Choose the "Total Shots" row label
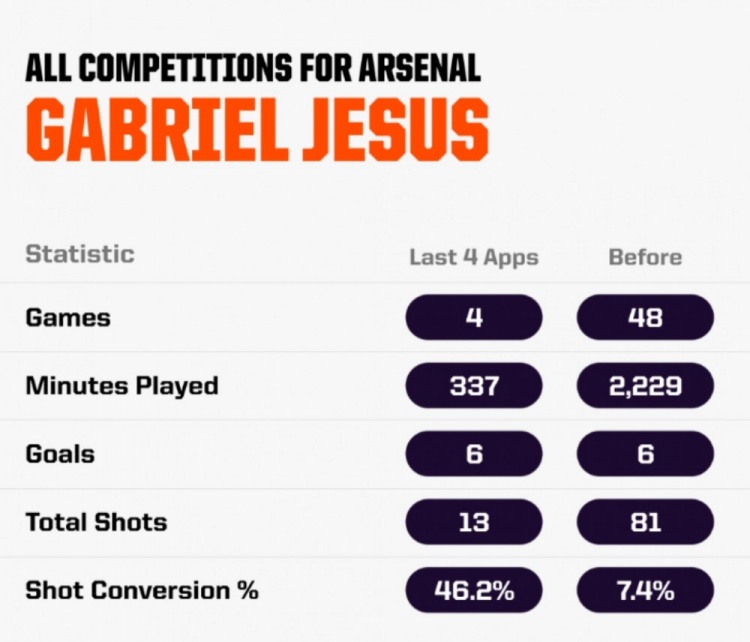Screen dimensions: 750x642 (96, 522)
